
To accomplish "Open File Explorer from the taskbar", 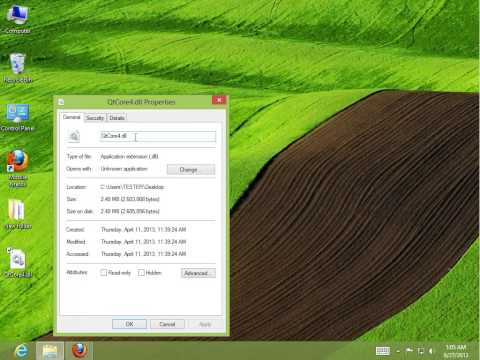I will [50, 351].
